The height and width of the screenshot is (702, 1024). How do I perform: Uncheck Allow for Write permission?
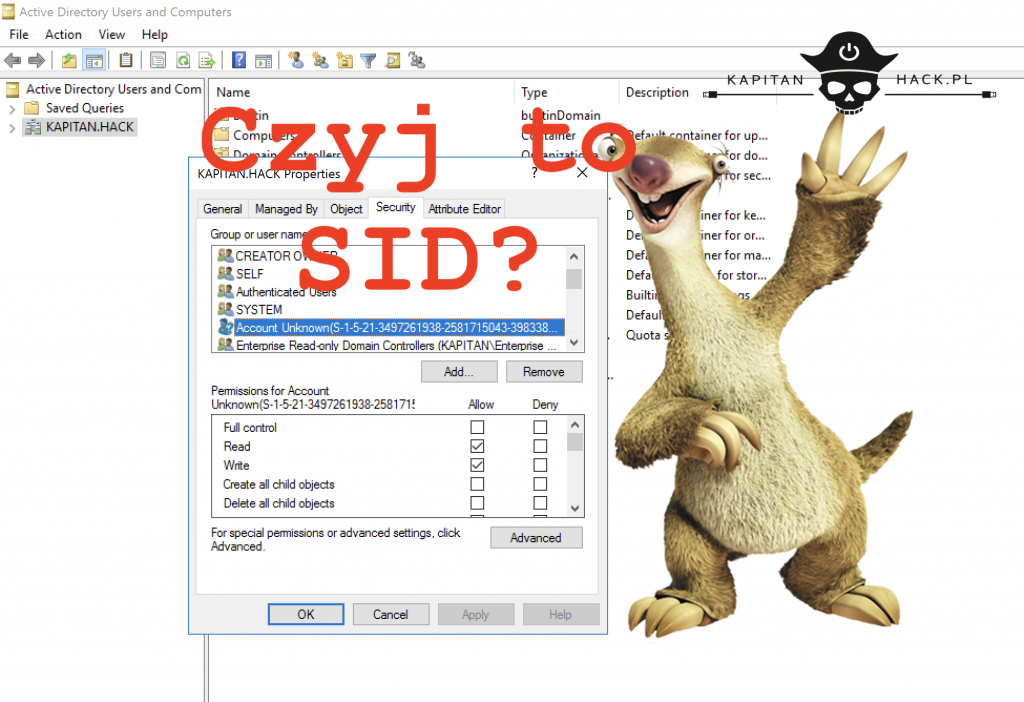point(477,465)
